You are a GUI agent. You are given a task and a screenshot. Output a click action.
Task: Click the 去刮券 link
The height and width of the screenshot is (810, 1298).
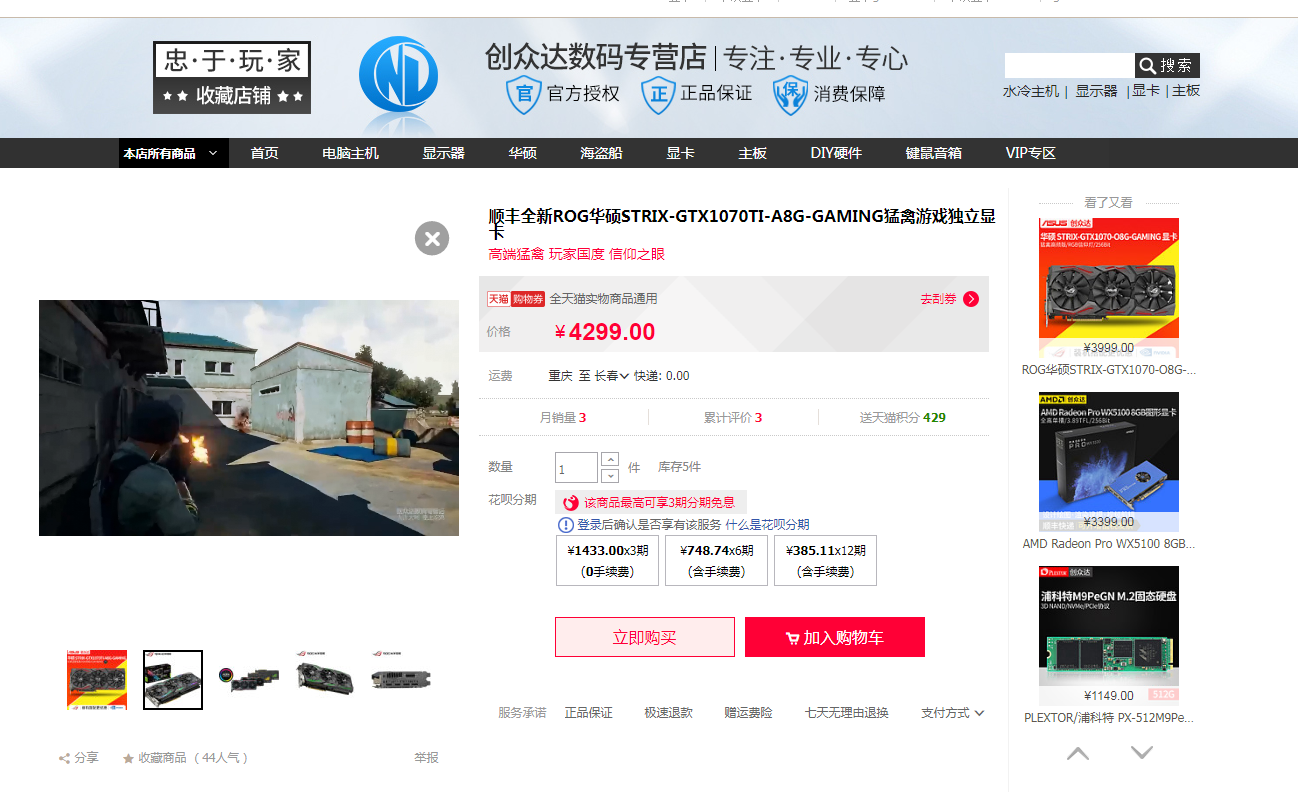pyautogui.click(x=938, y=299)
